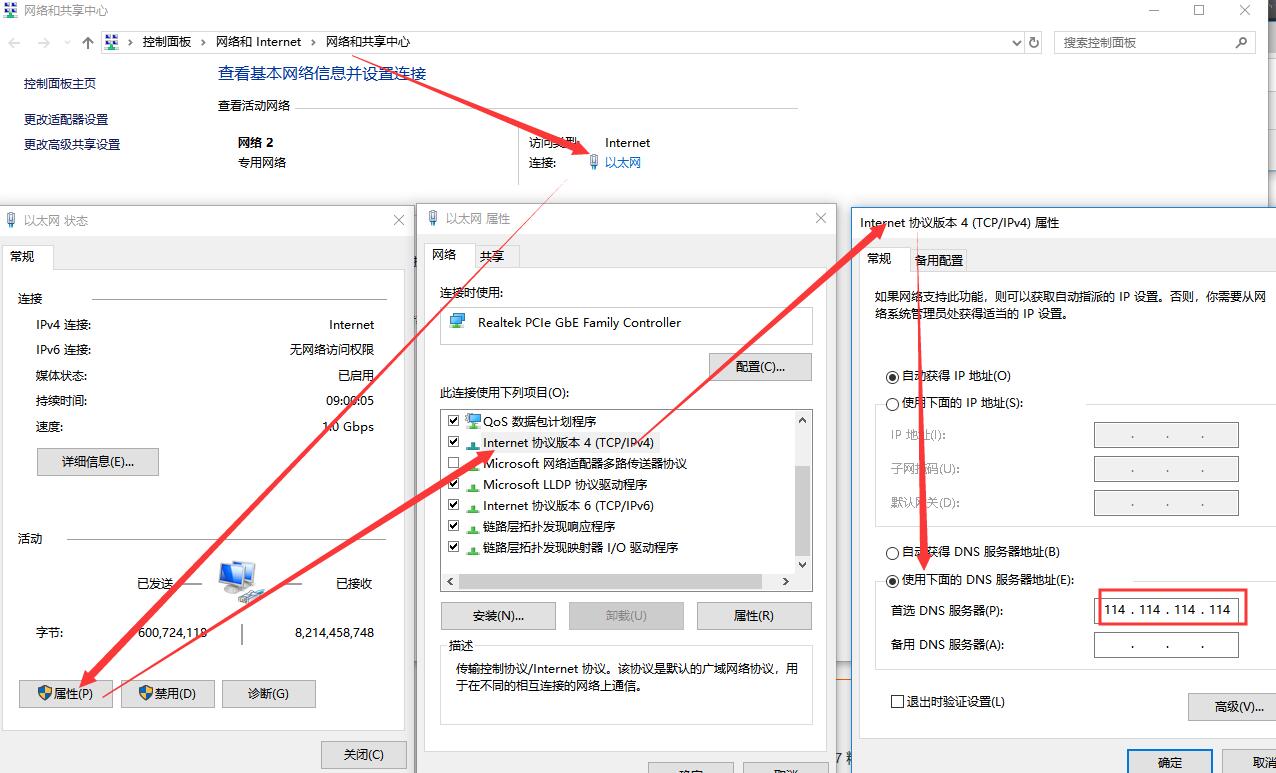
Task: Open the address bar history dropdown
Action: (x=1015, y=43)
